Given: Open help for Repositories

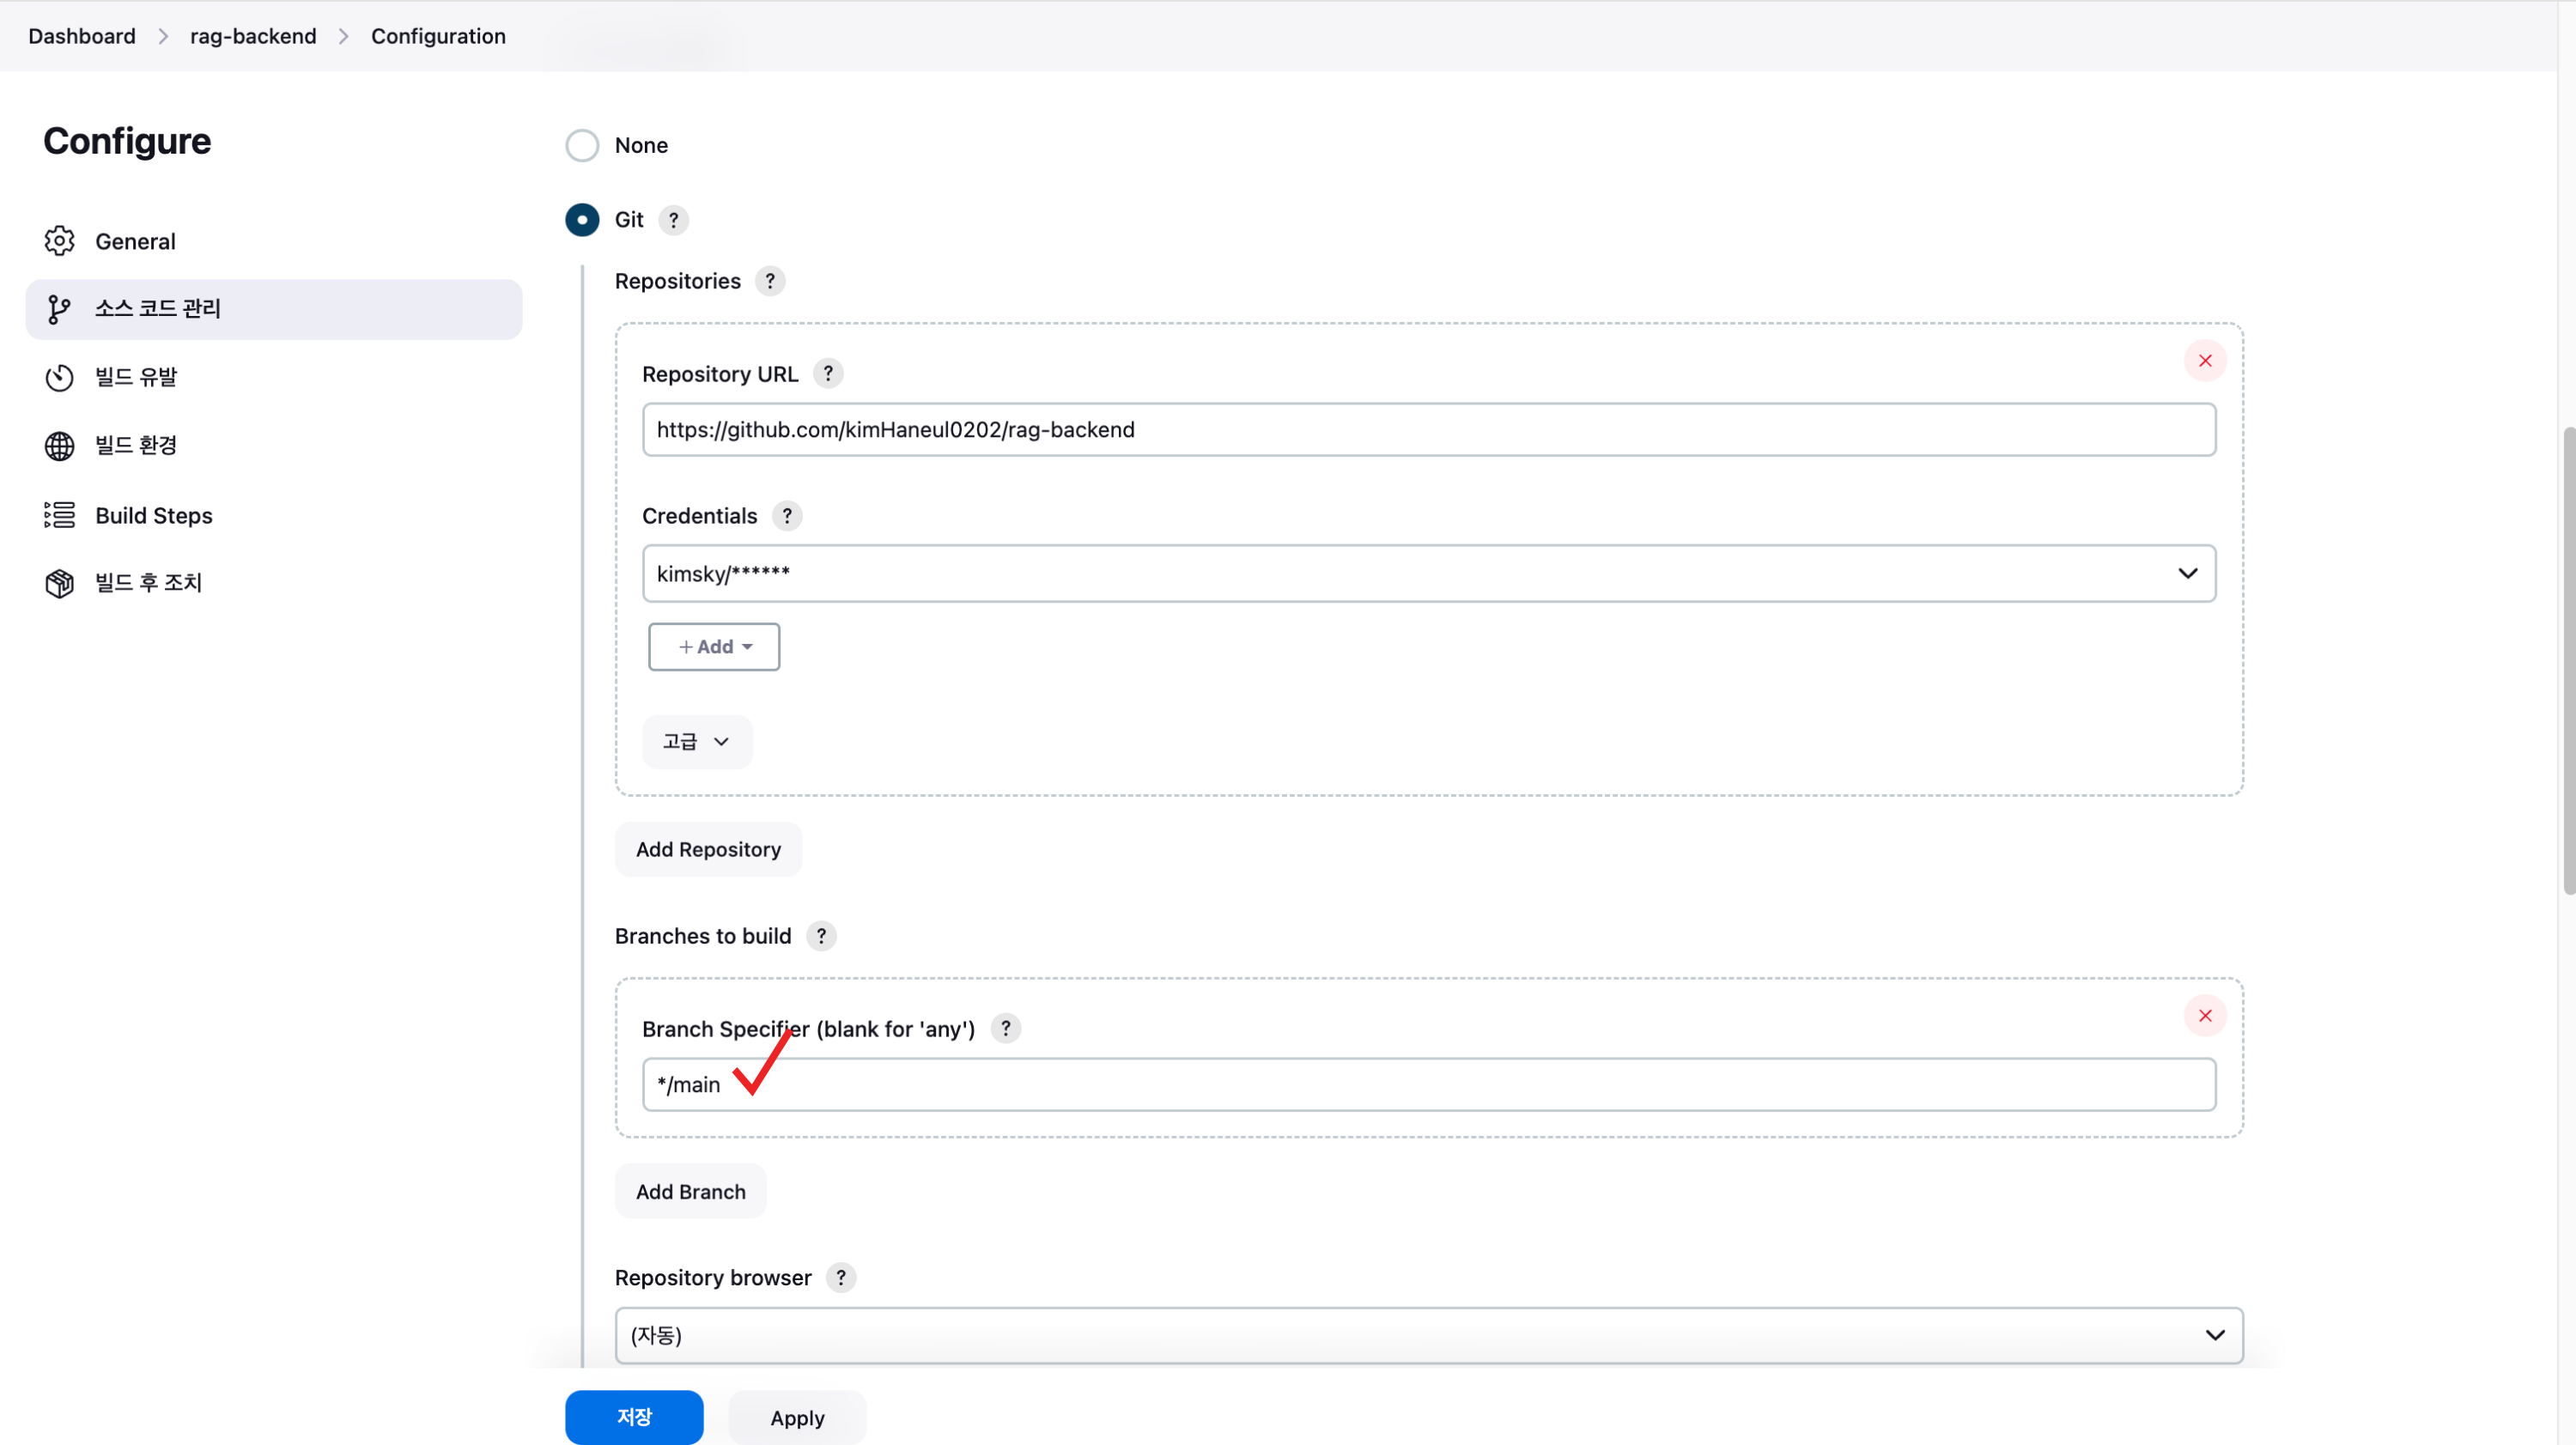Looking at the screenshot, I should click(770, 281).
